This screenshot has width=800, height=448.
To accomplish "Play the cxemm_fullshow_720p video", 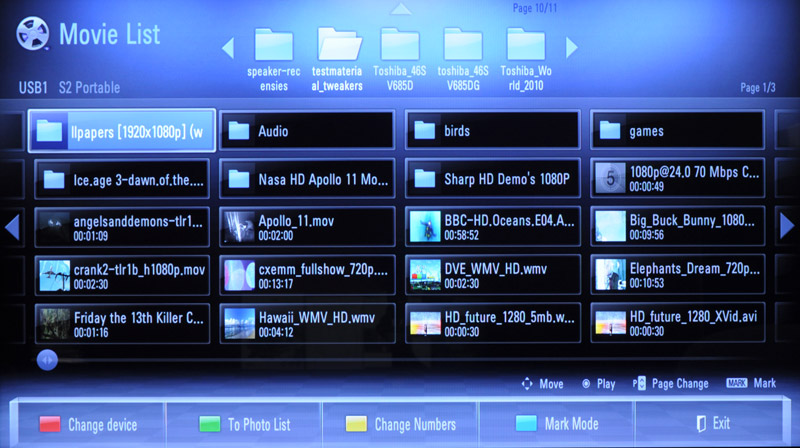I will pyautogui.click(x=307, y=276).
